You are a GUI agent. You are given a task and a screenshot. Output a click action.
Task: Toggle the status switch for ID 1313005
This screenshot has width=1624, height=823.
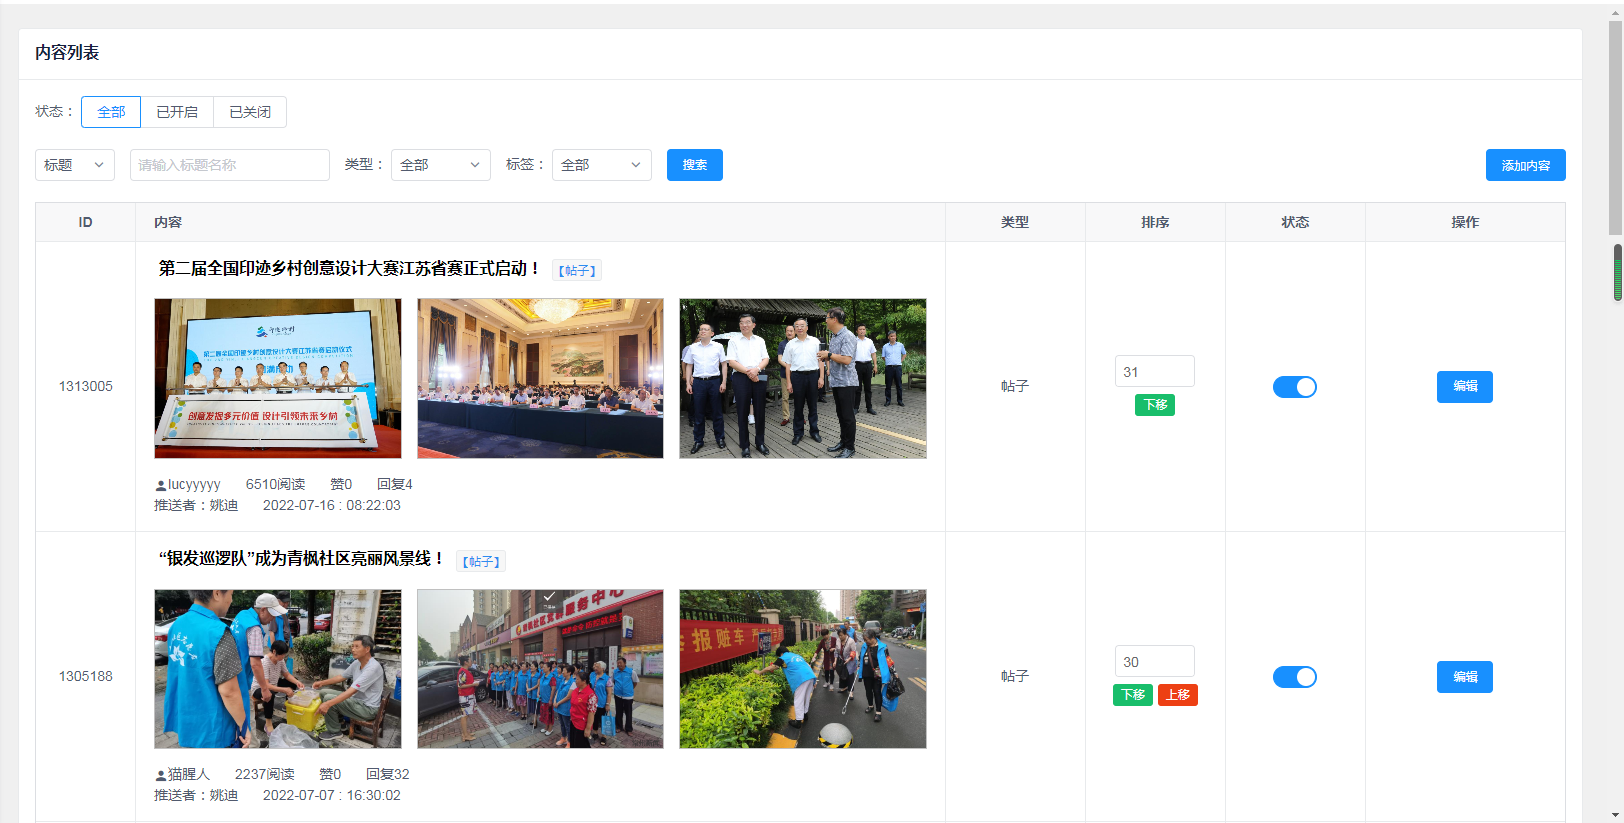point(1295,387)
